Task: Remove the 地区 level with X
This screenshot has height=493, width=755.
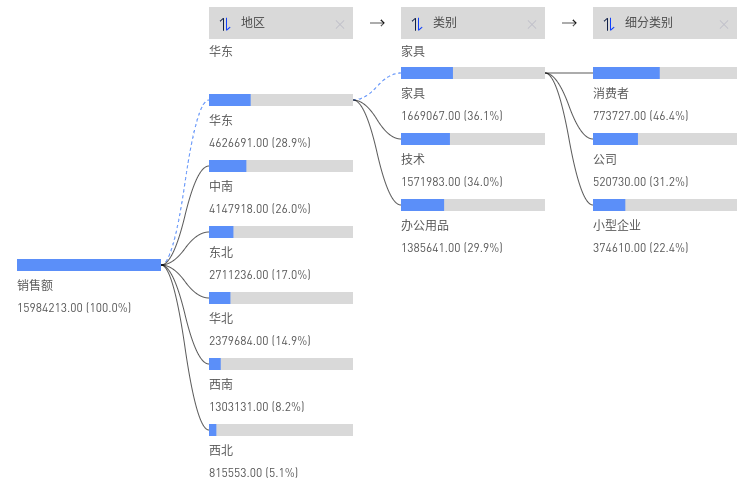Action: pos(339,24)
